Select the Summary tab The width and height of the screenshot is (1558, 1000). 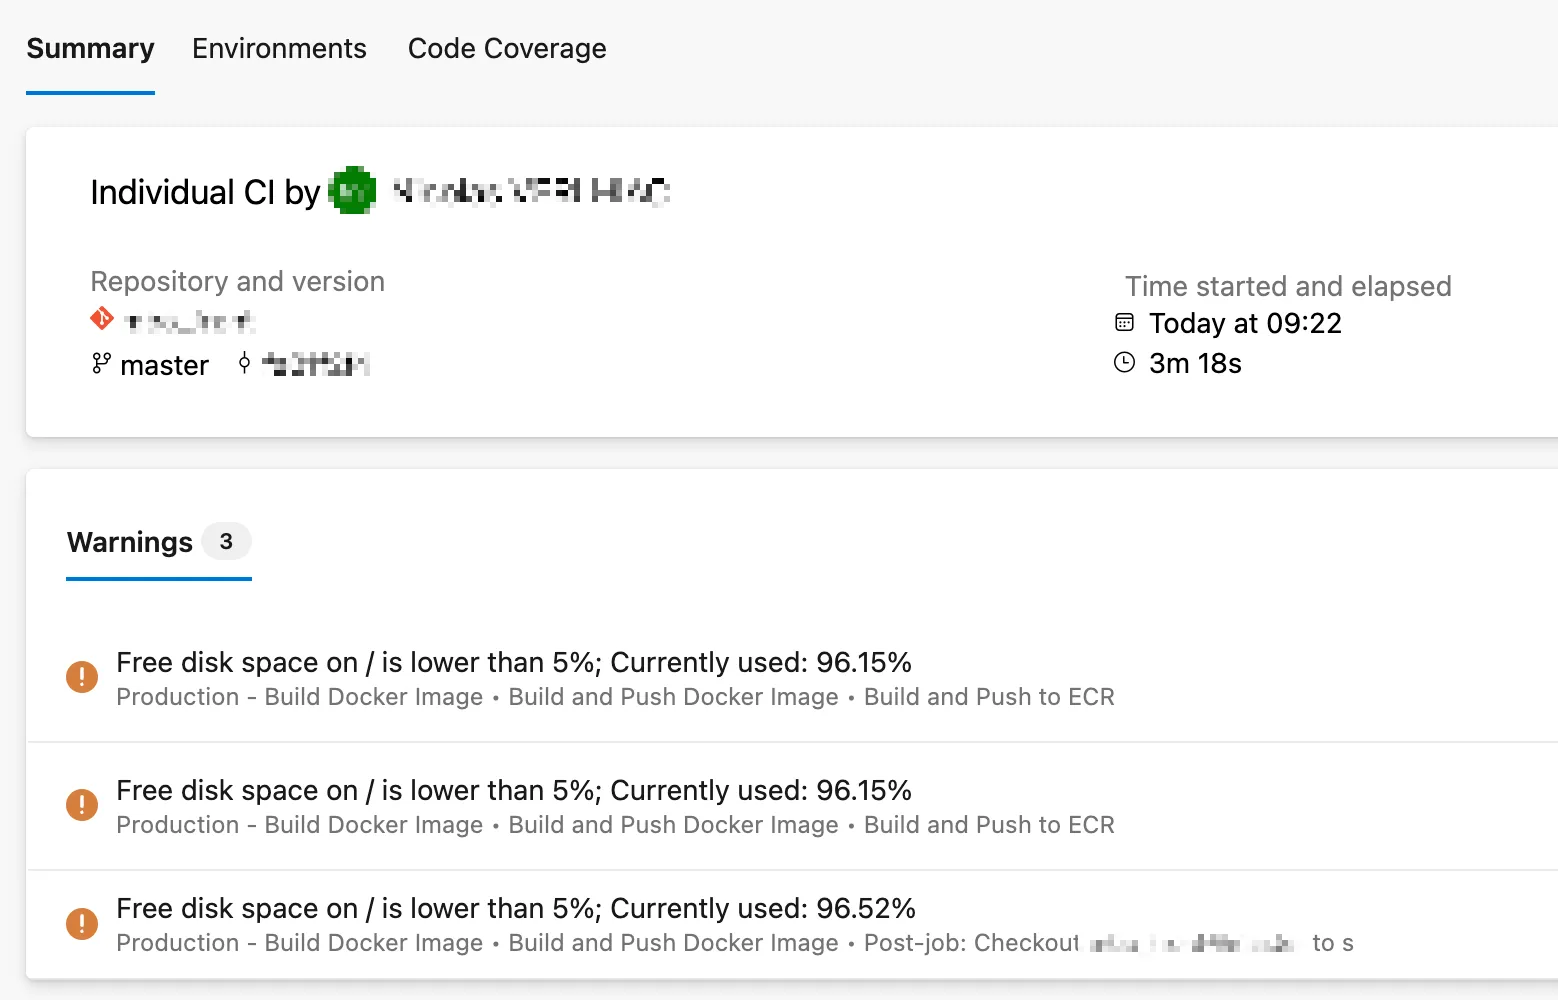pos(90,48)
